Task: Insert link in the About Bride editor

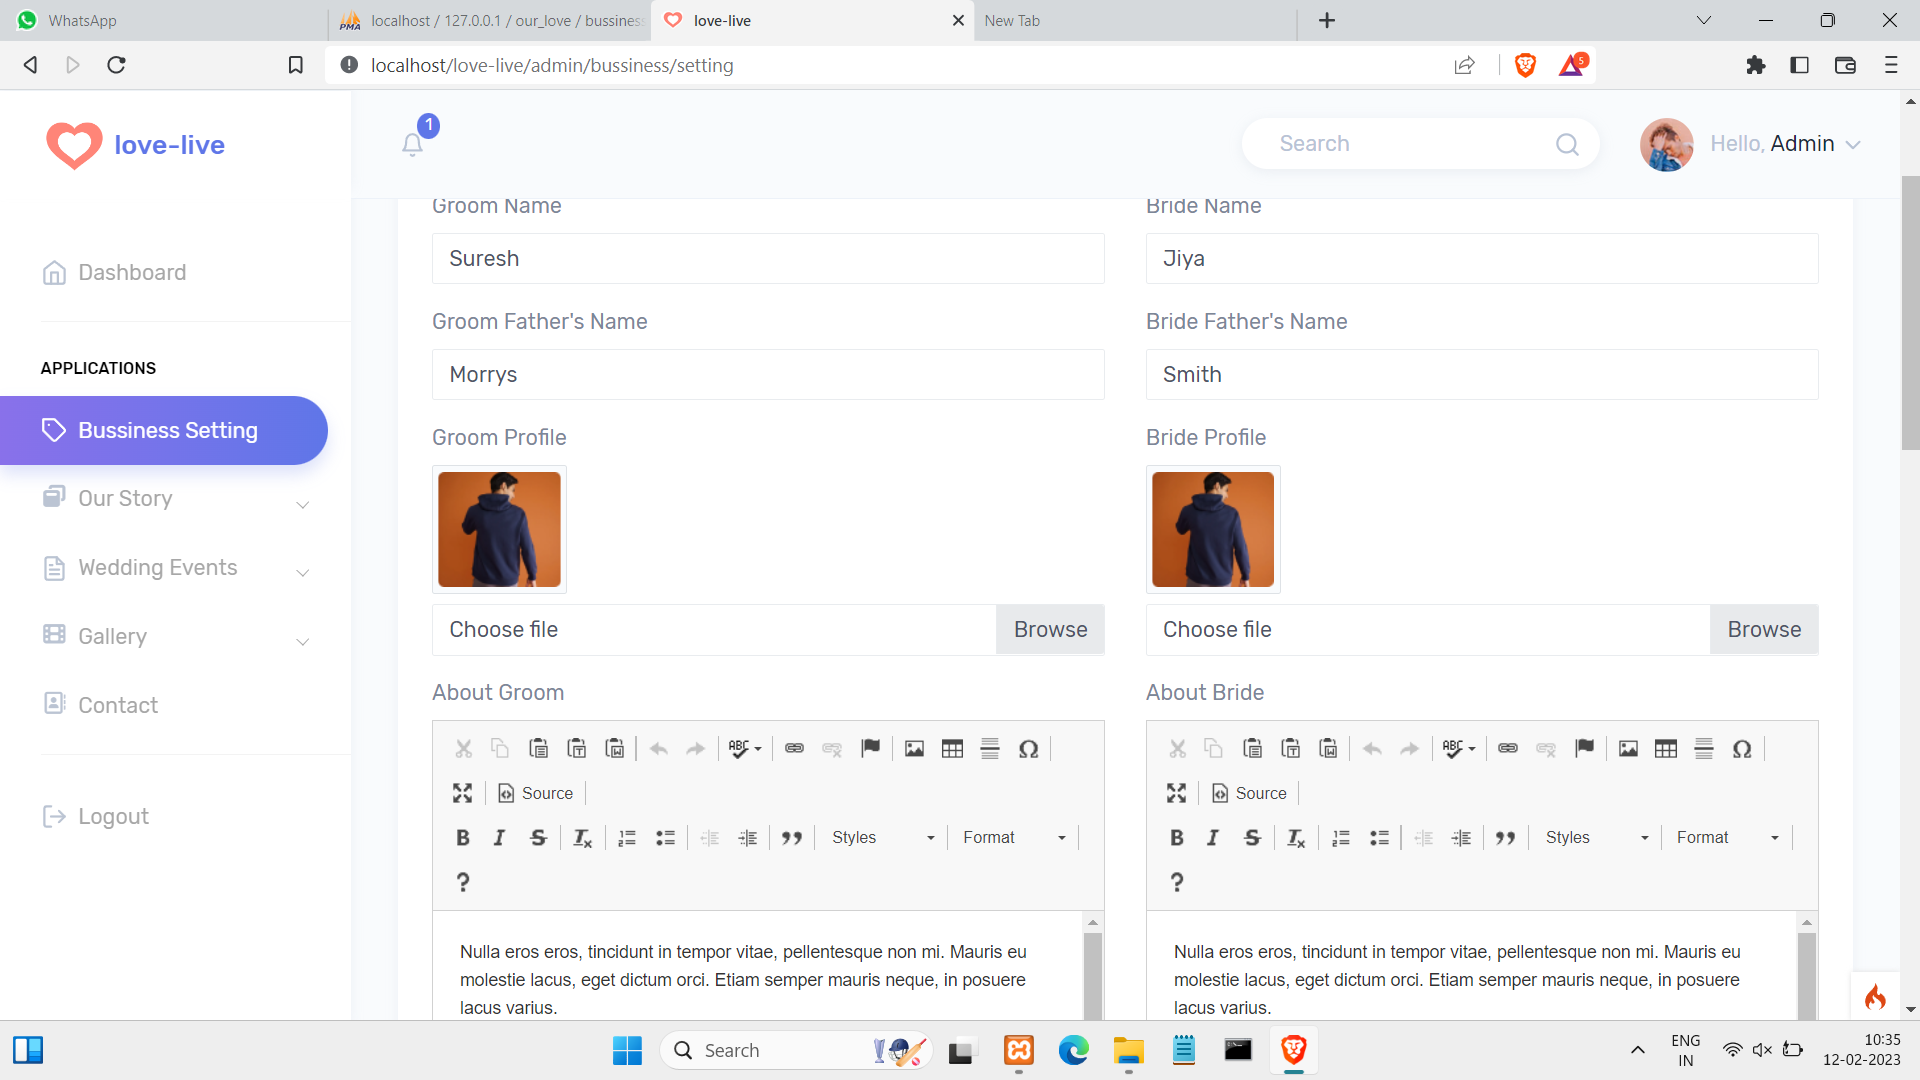Action: 1509,749
